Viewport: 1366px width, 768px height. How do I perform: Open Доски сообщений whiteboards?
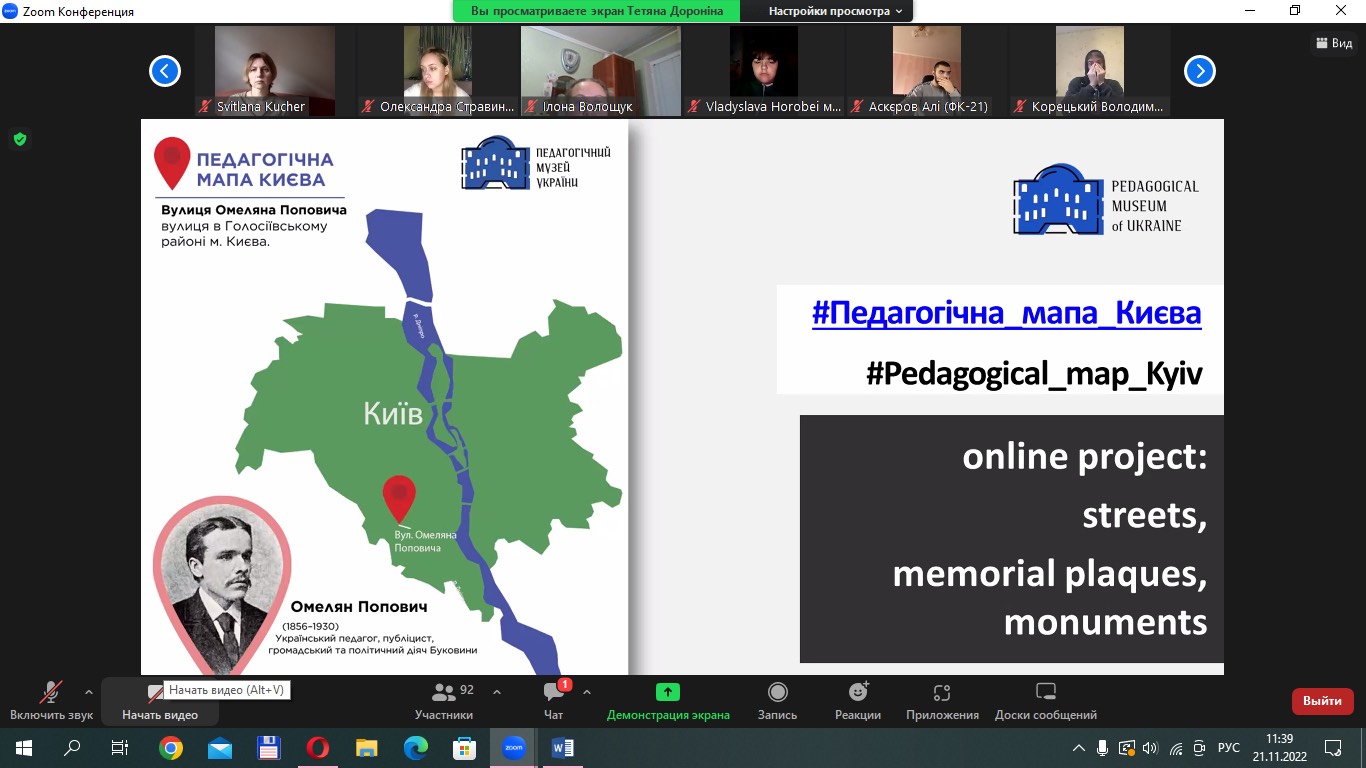point(1045,700)
